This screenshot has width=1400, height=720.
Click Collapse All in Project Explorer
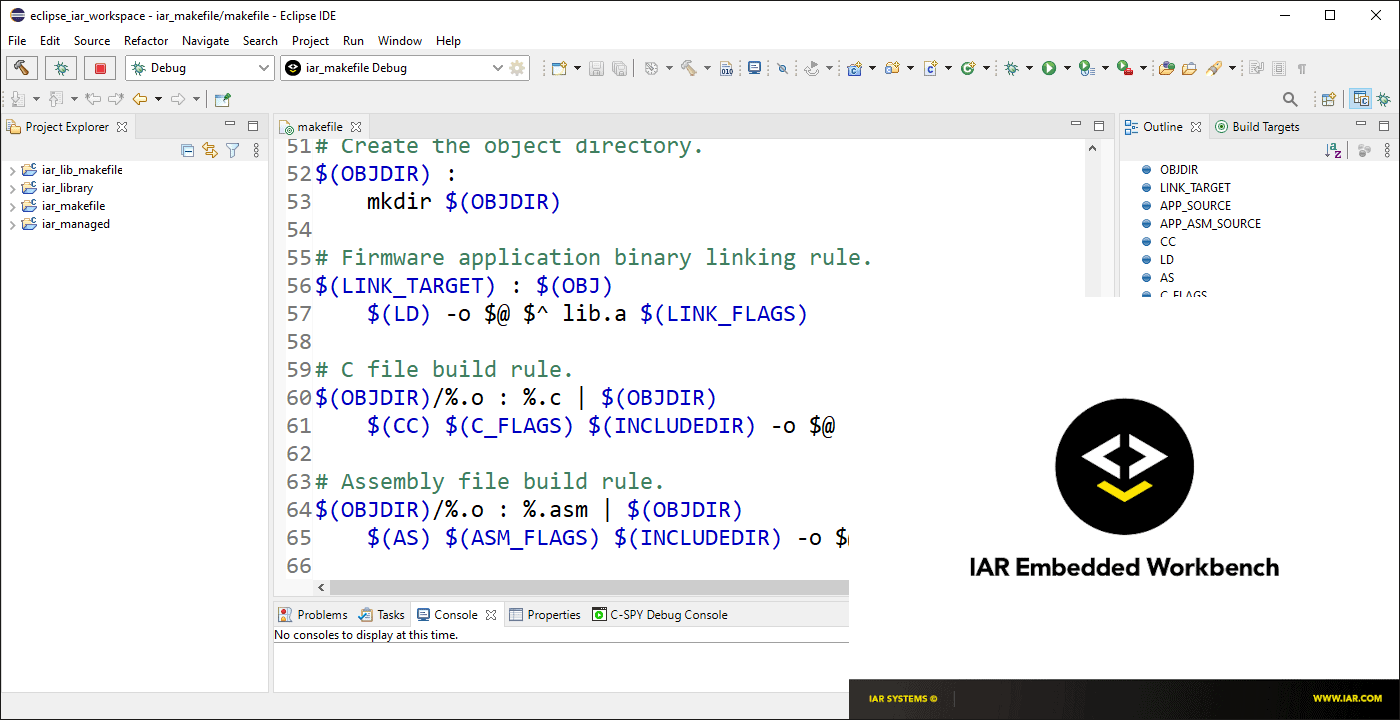[187, 150]
